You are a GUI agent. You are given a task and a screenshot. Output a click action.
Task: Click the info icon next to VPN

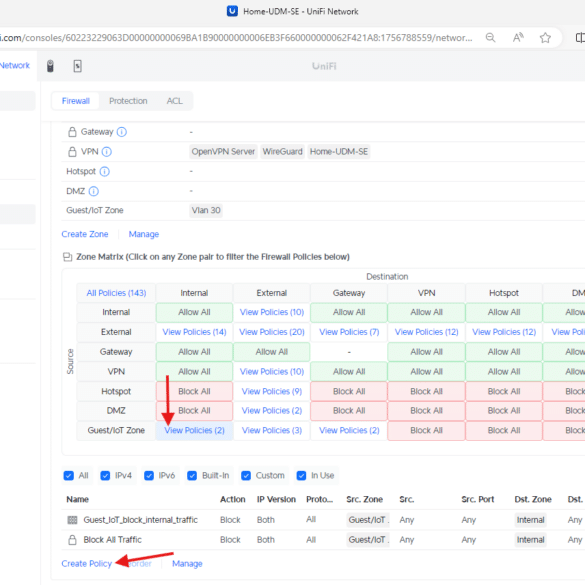[x=107, y=152]
